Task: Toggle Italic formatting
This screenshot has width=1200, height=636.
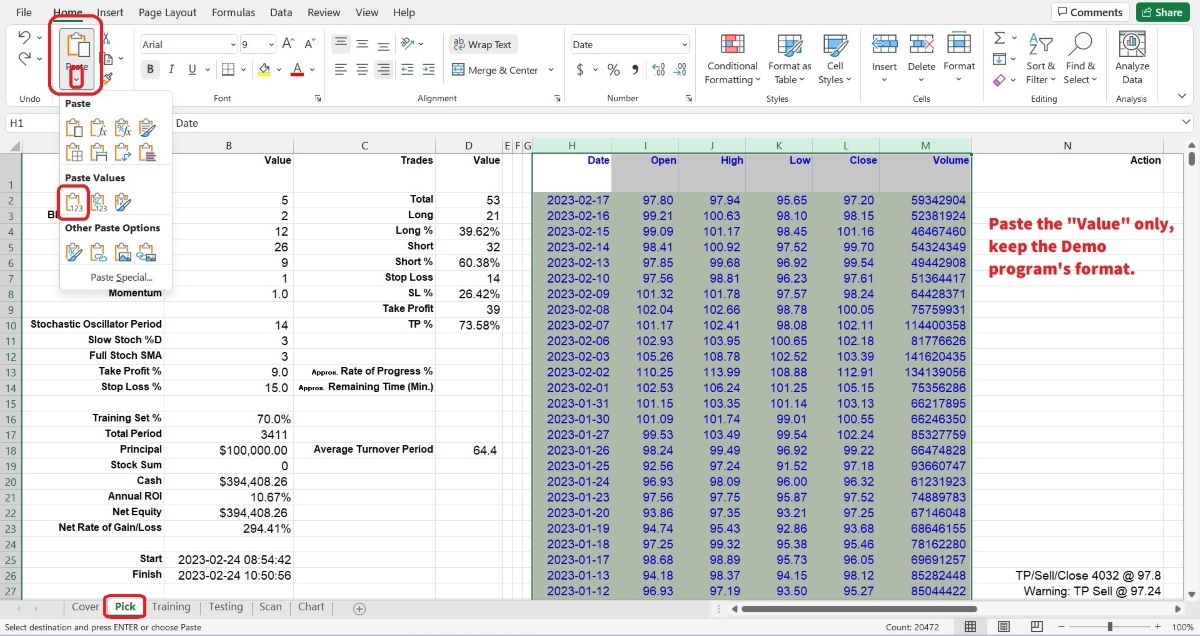Action: [x=172, y=70]
